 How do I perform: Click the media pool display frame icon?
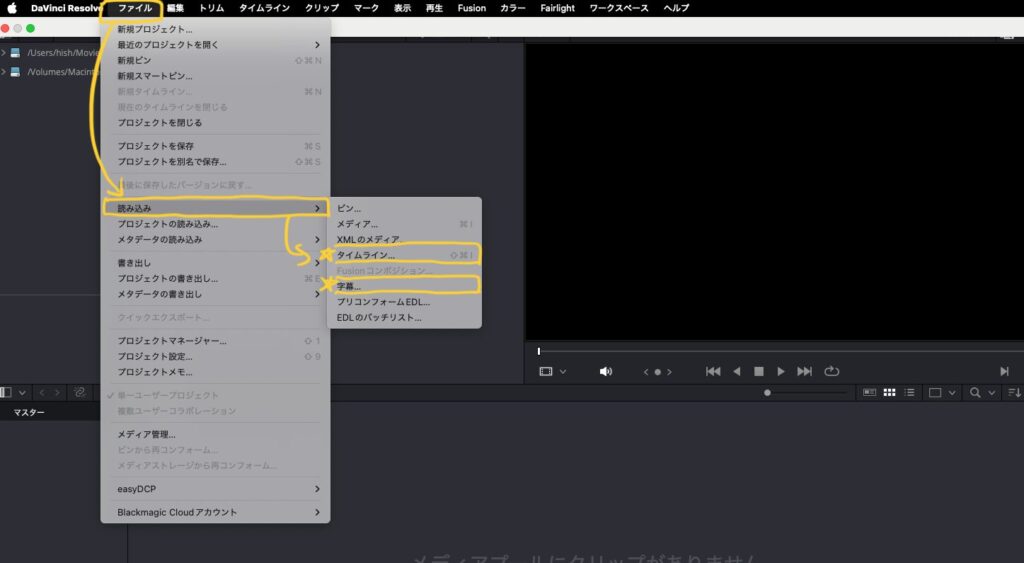pos(935,393)
